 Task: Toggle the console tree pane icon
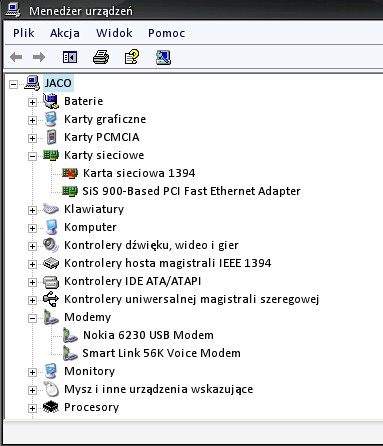click(70, 57)
